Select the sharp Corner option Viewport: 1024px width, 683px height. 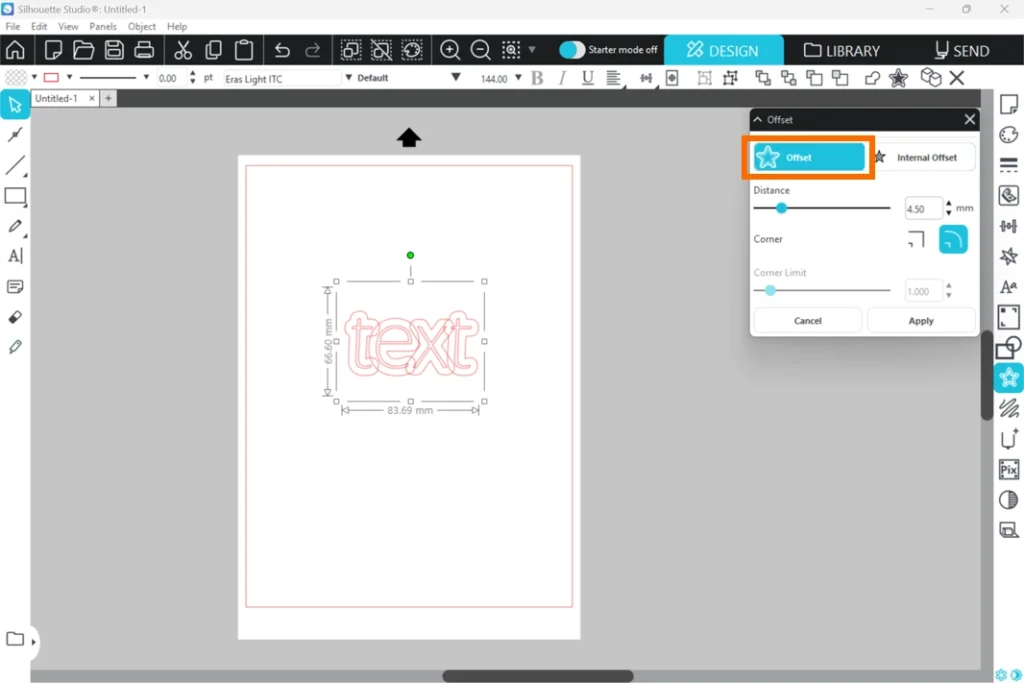click(x=916, y=239)
